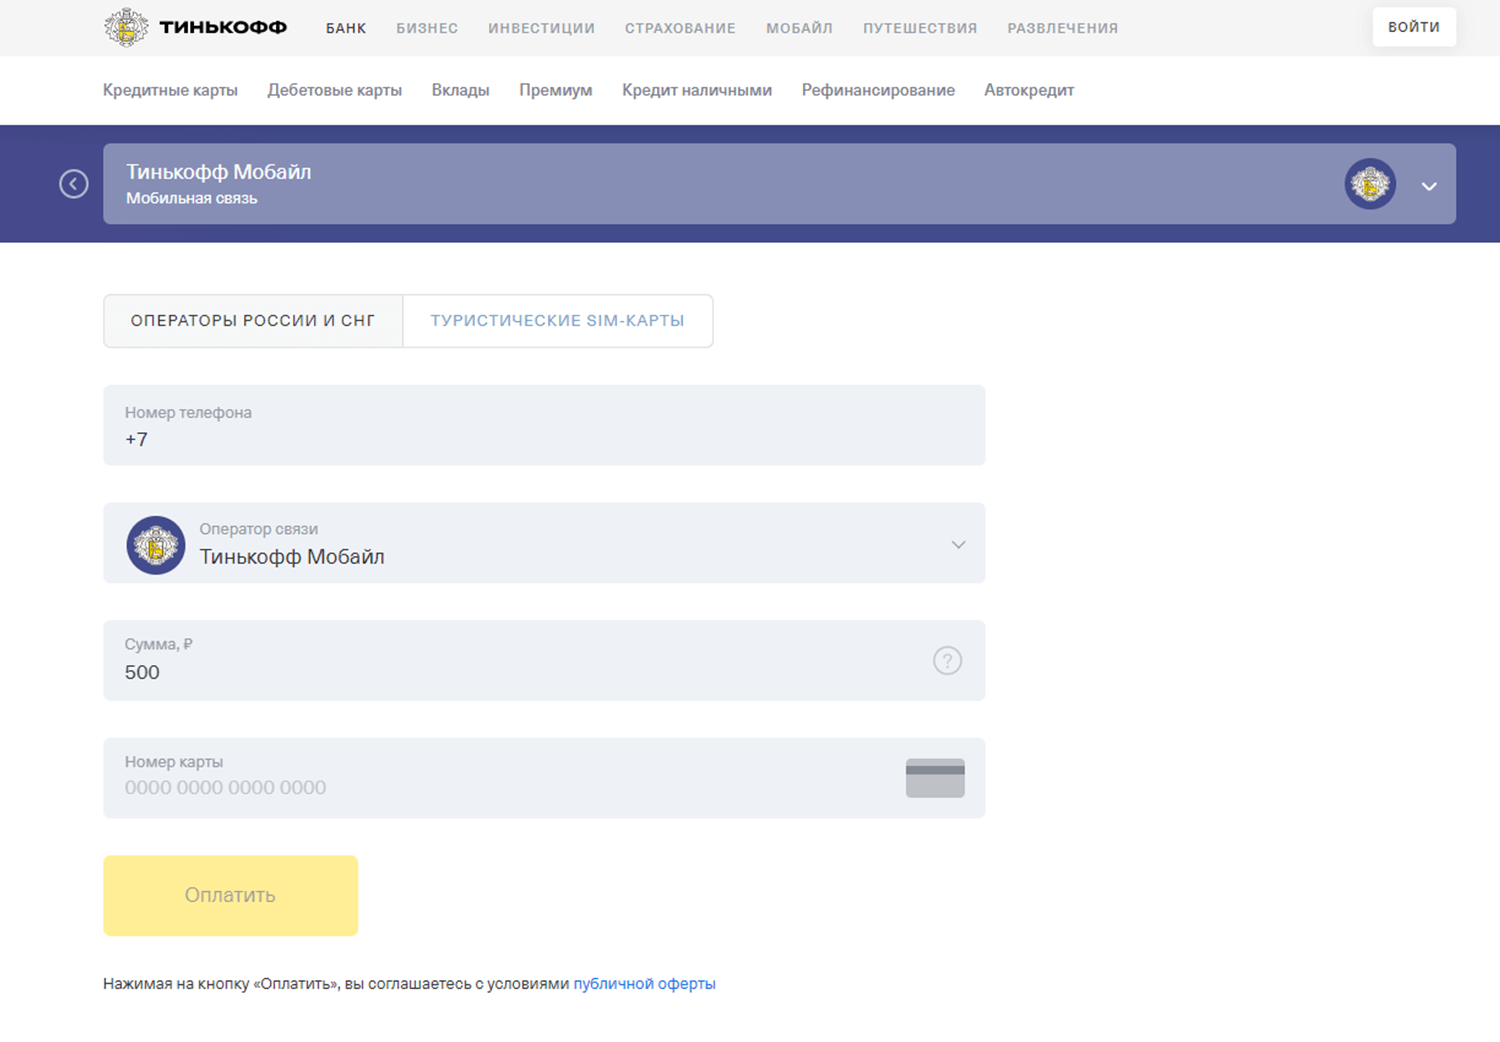Click the operator logo in the Оператор связи field
This screenshot has height=1042, width=1500.
(156, 545)
